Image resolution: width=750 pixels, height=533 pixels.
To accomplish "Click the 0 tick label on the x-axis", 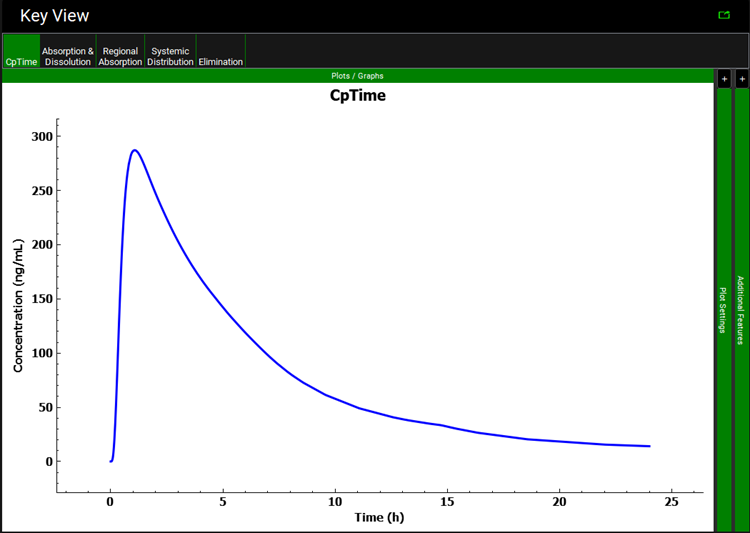I will (x=110, y=501).
